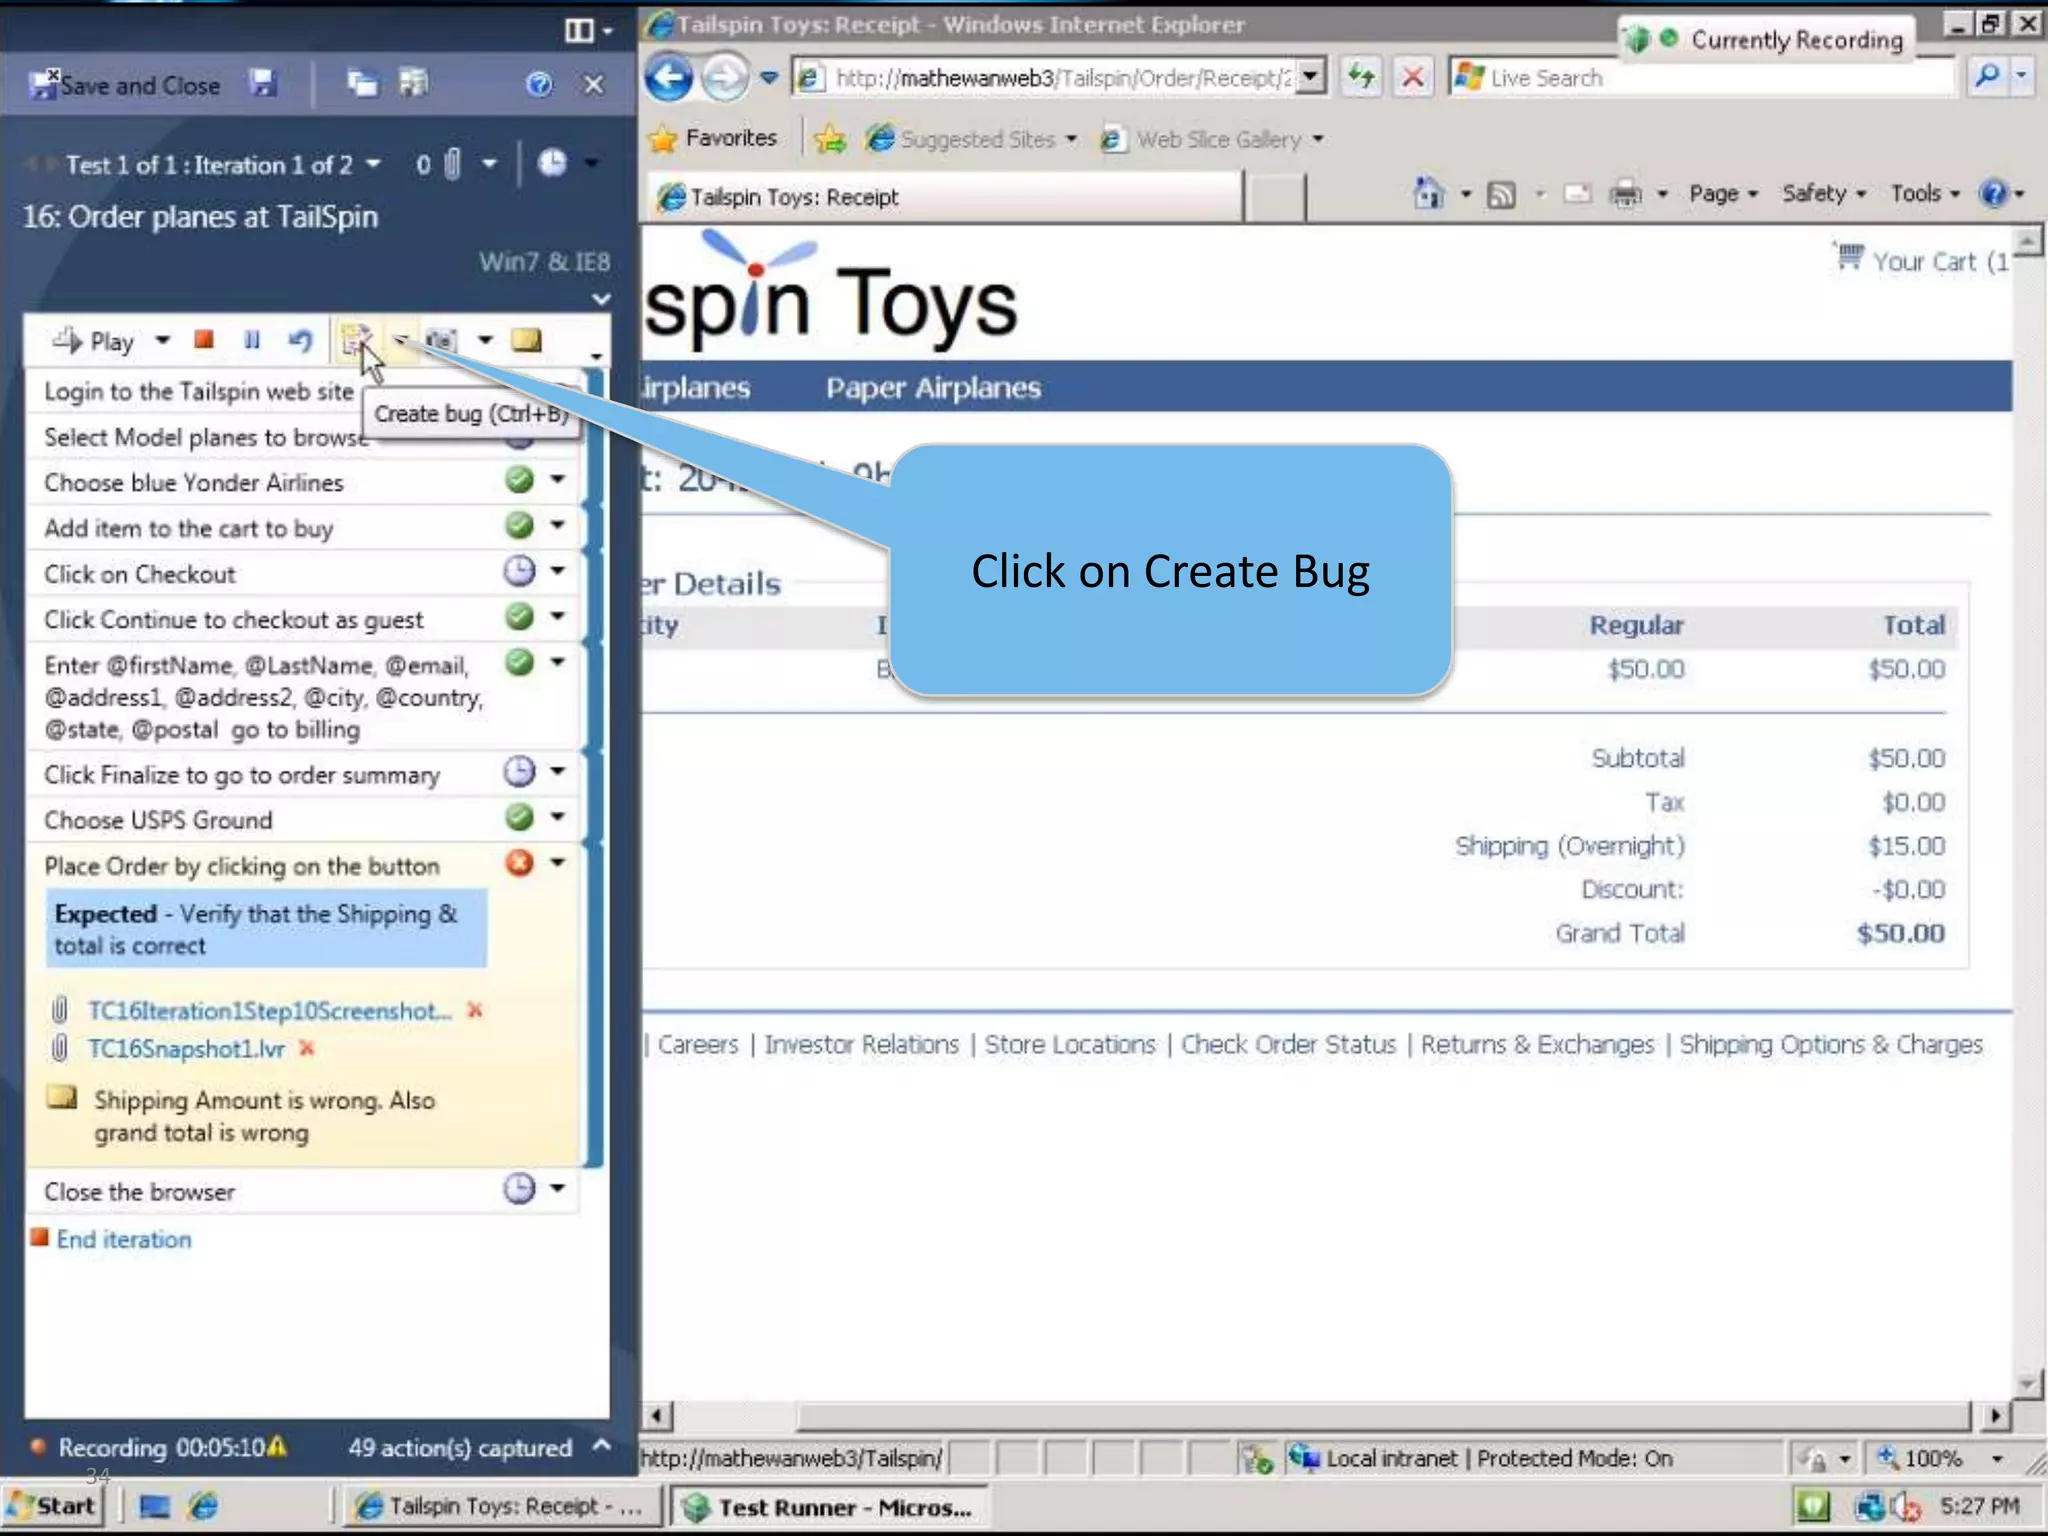Click the Favorites star button

point(713,138)
